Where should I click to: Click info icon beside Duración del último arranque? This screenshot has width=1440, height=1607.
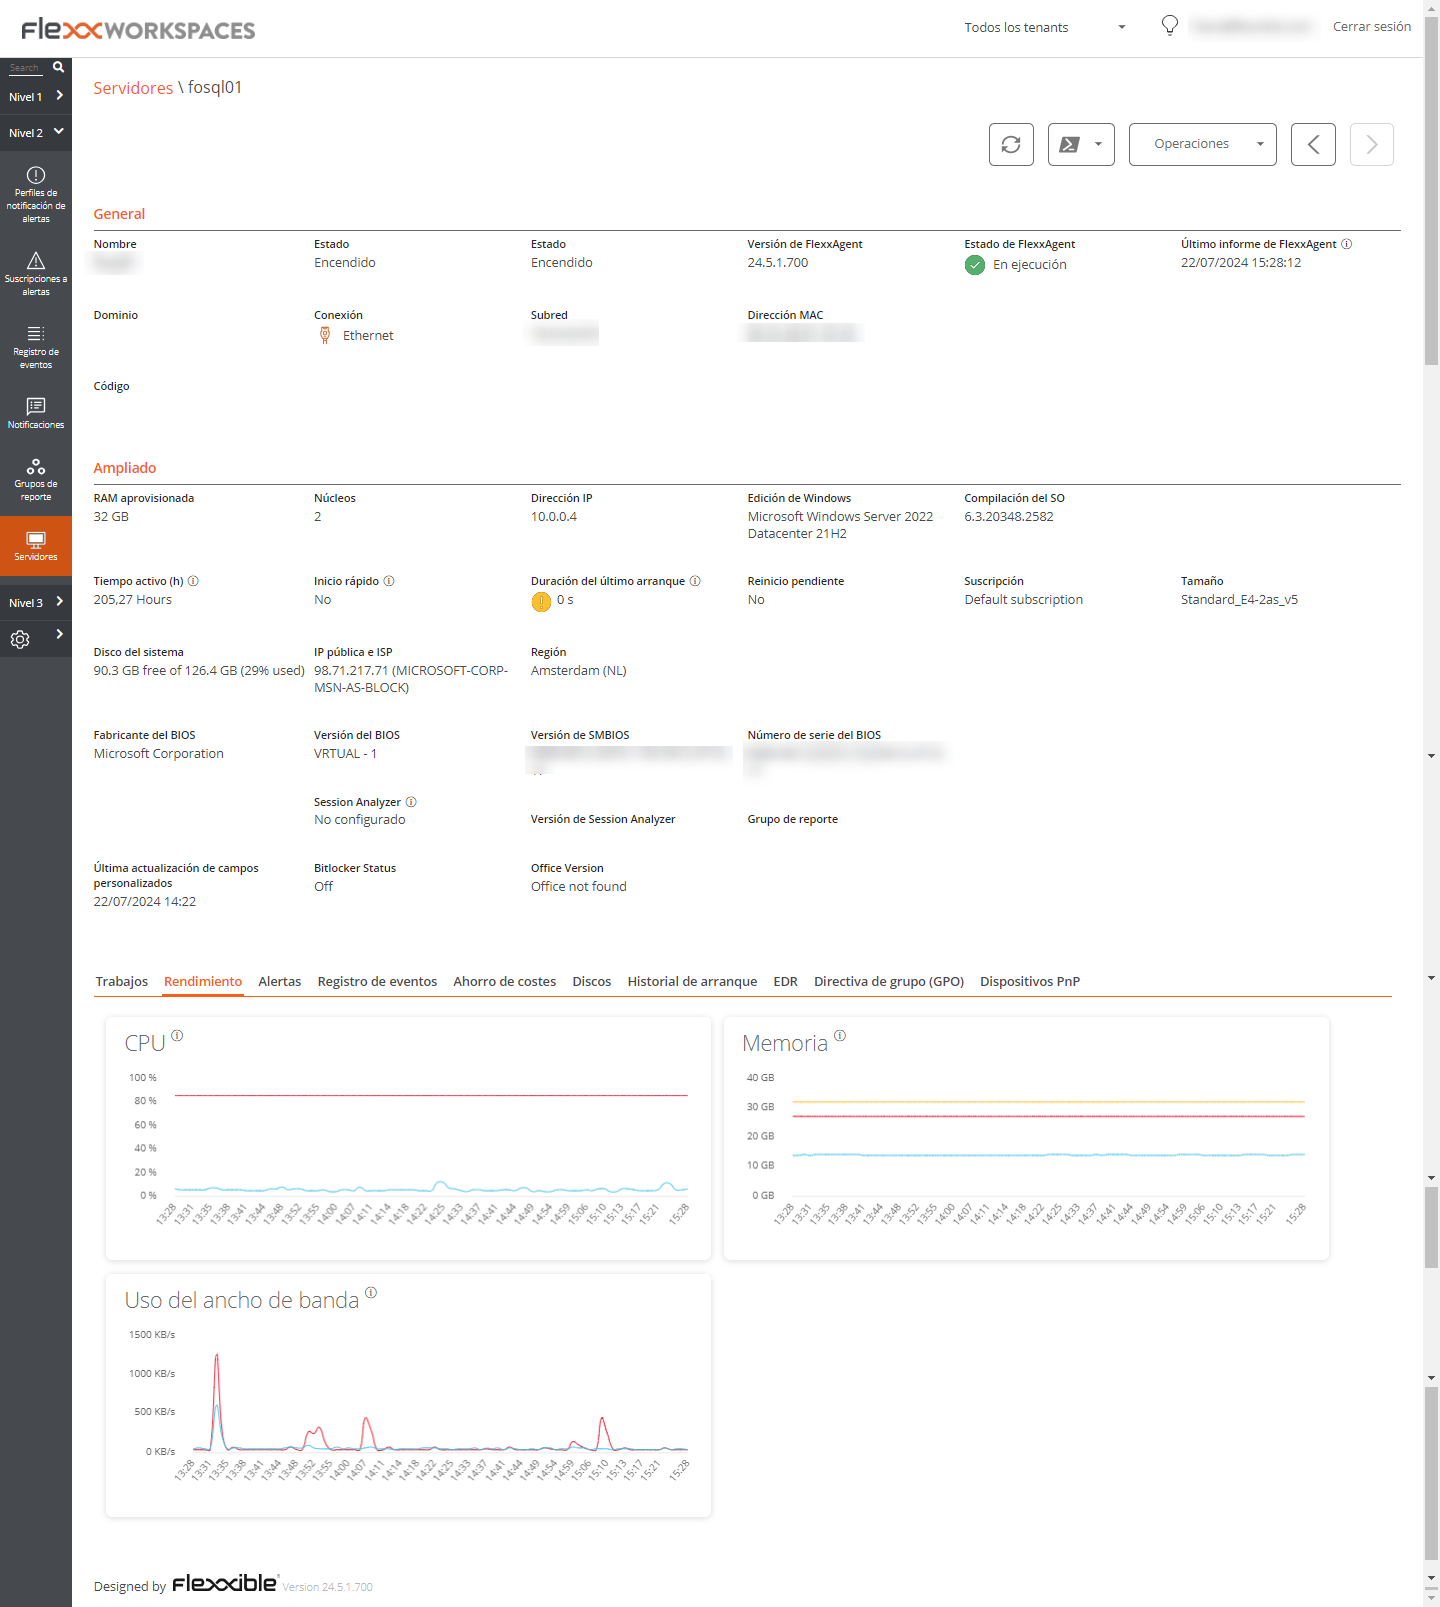coord(695,581)
